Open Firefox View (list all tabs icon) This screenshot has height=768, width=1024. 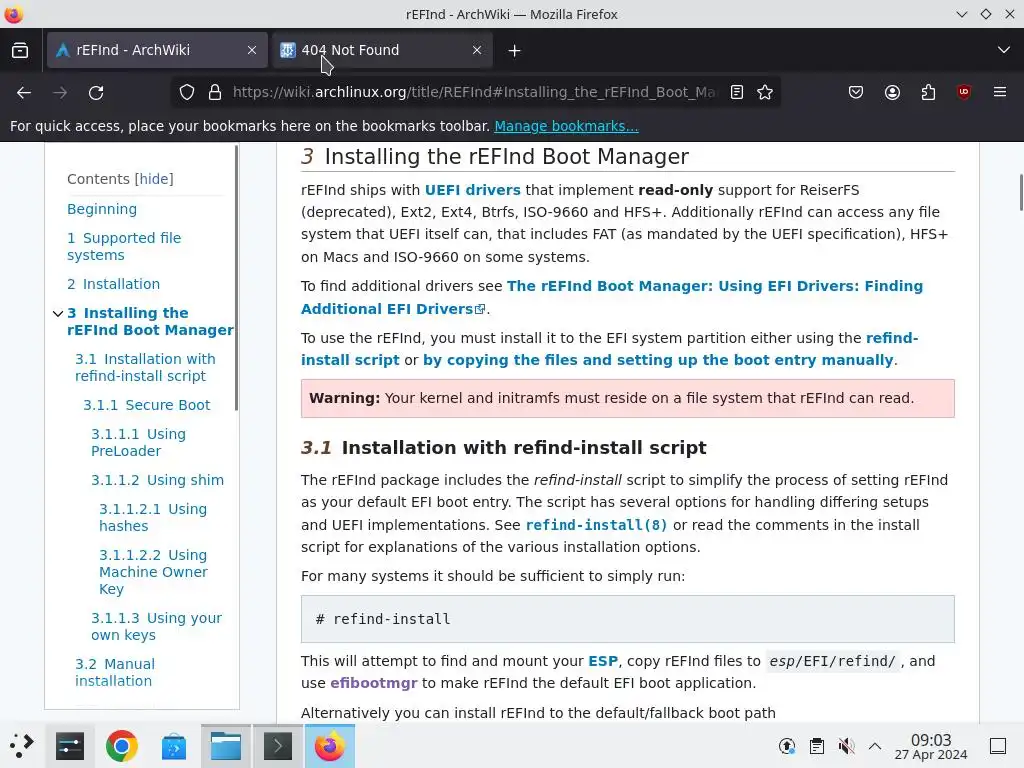pyautogui.click(x=20, y=50)
